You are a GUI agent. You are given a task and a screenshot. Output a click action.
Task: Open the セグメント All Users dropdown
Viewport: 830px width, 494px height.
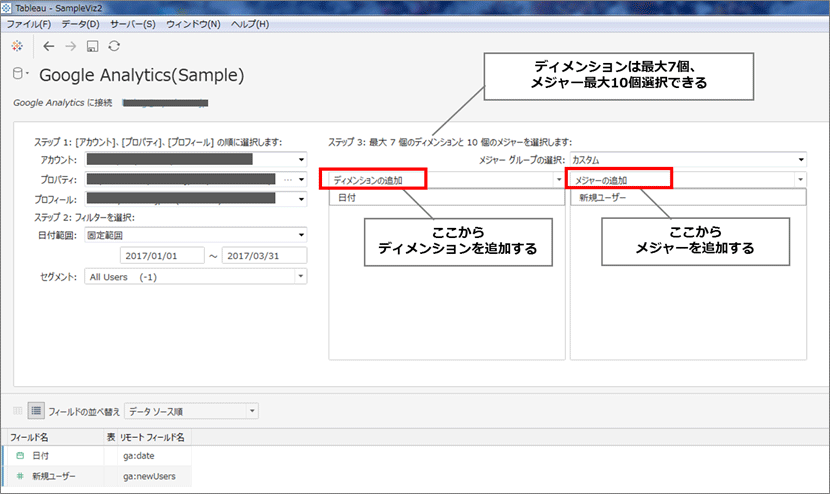195,276
